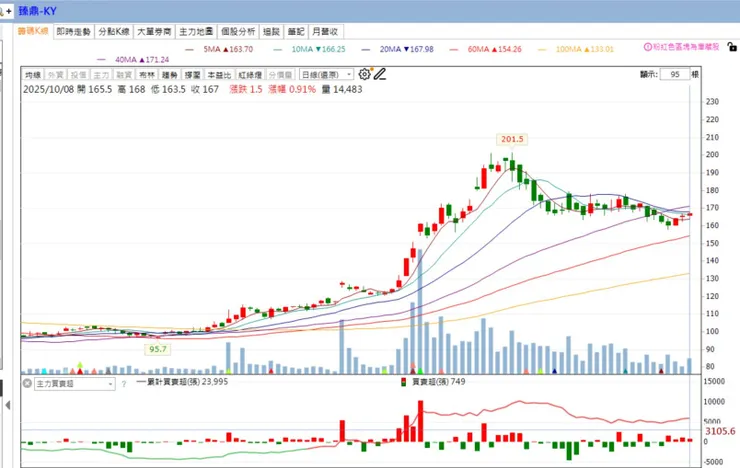This screenshot has width=740, height=468.
Task: Open the 筆記 tab
Action: coord(296,32)
